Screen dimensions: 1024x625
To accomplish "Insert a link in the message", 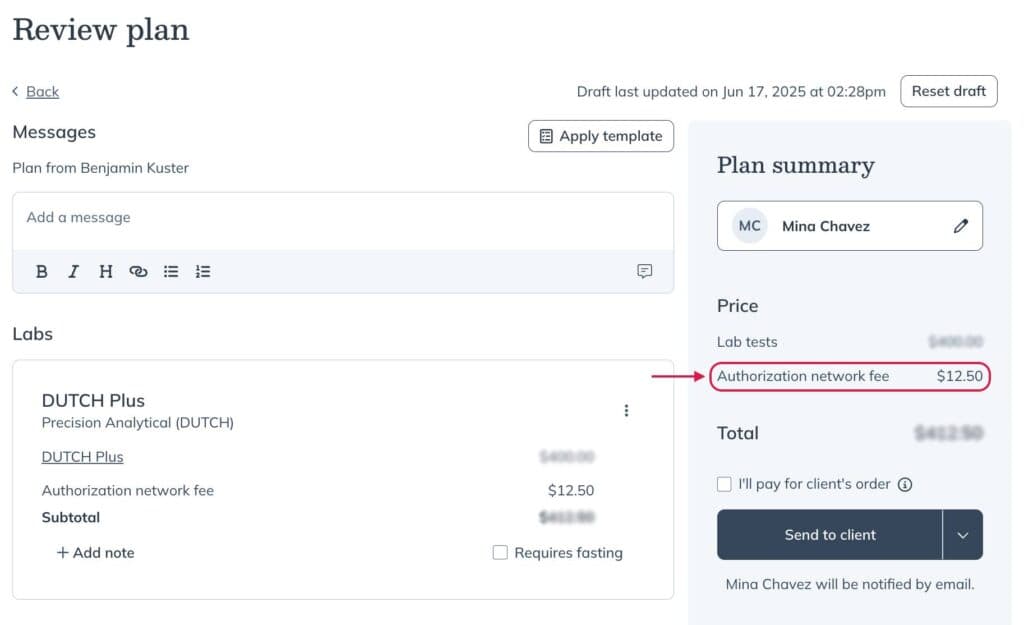I will [x=138, y=272].
